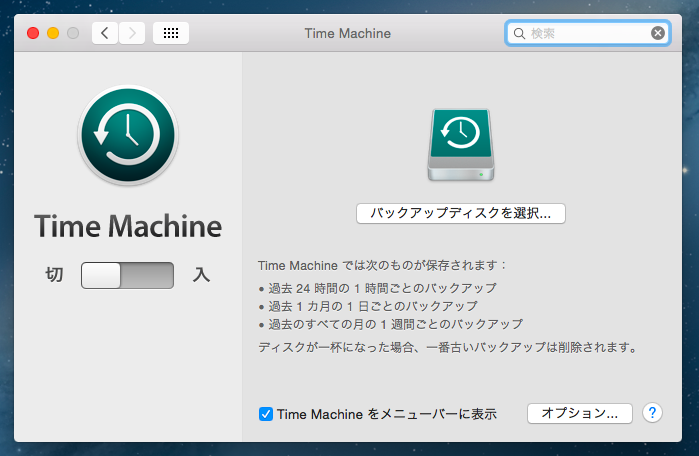Image resolution: width=699 pixels, height=456 pixels.
Task: Uncheck Time Machine をメニューバーに表示 checkbox
Action: click(266, 414)
